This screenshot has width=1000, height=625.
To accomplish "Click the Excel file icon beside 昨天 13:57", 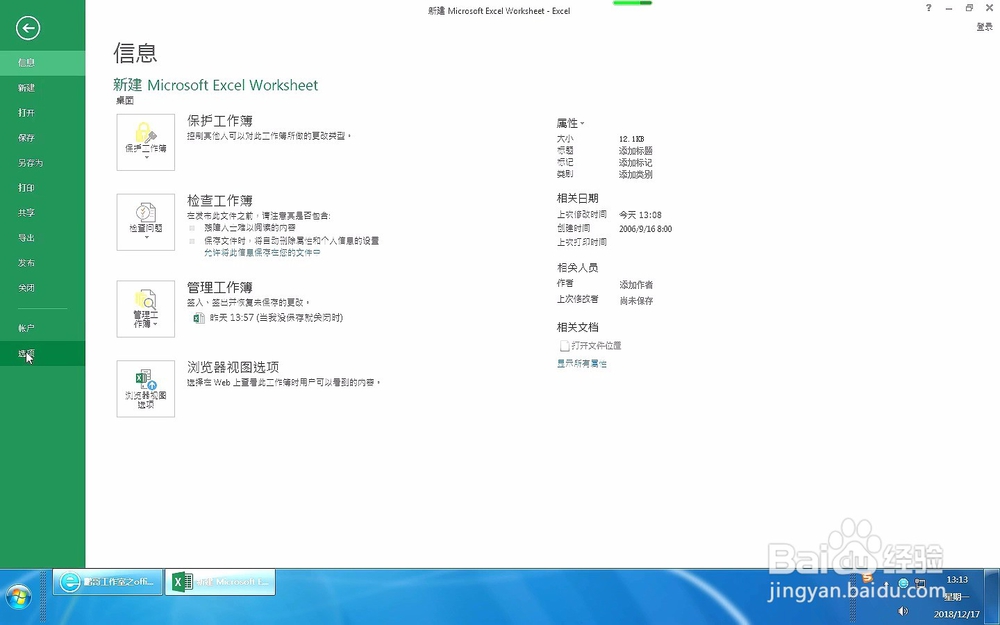I will tap(198, 318).
